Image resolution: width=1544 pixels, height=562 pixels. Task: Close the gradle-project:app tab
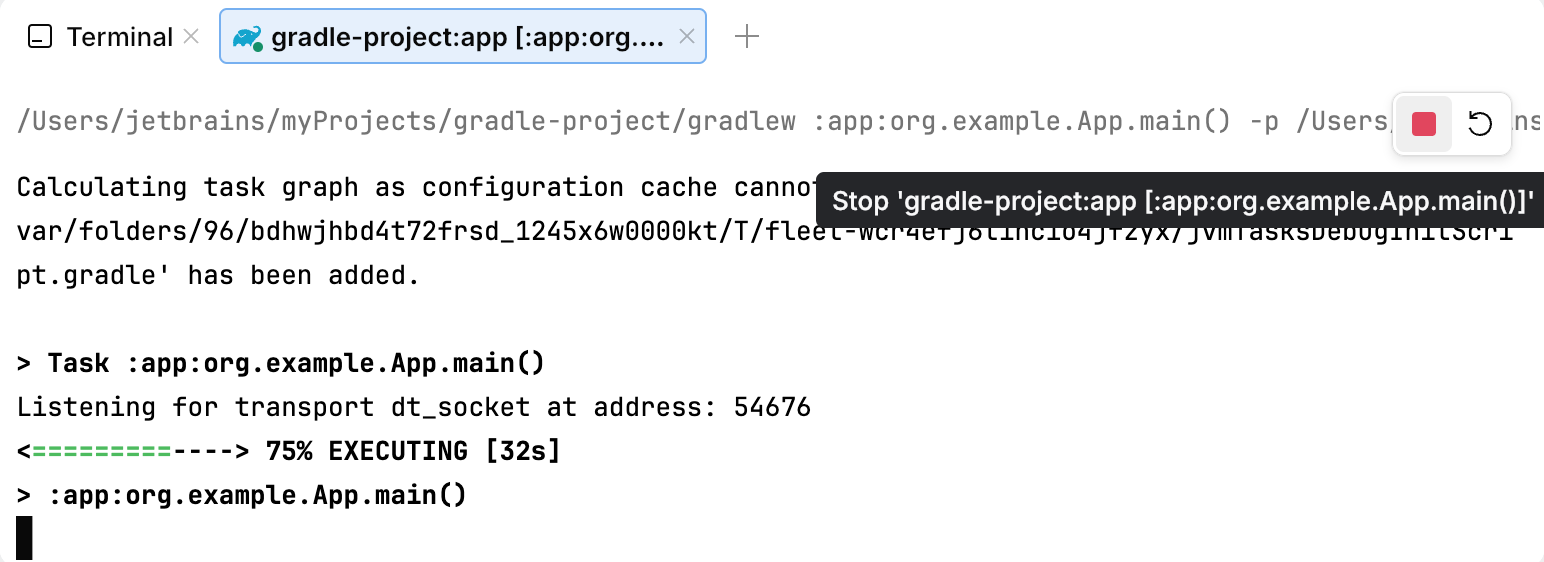tap(687, 37)
